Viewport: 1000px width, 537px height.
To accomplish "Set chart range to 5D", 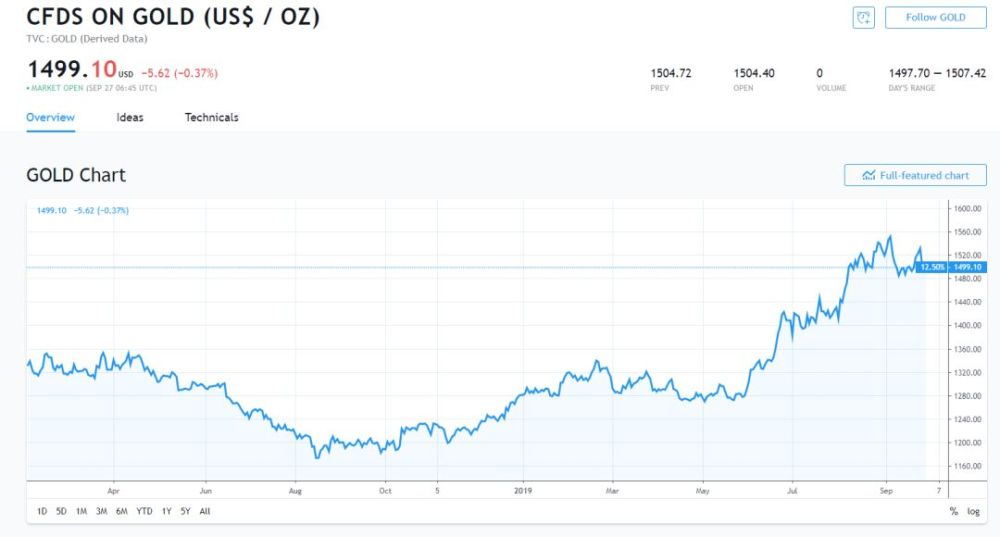I will point(61,511).
